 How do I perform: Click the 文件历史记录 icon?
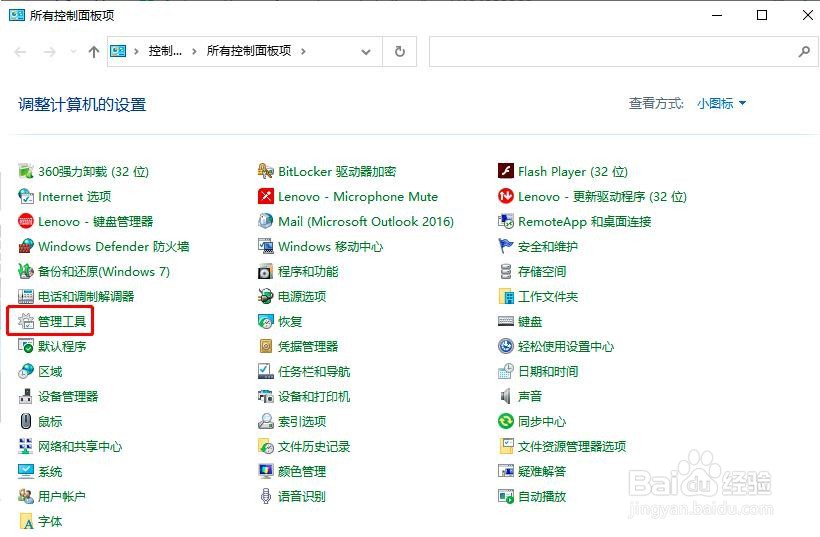point(266,446)
